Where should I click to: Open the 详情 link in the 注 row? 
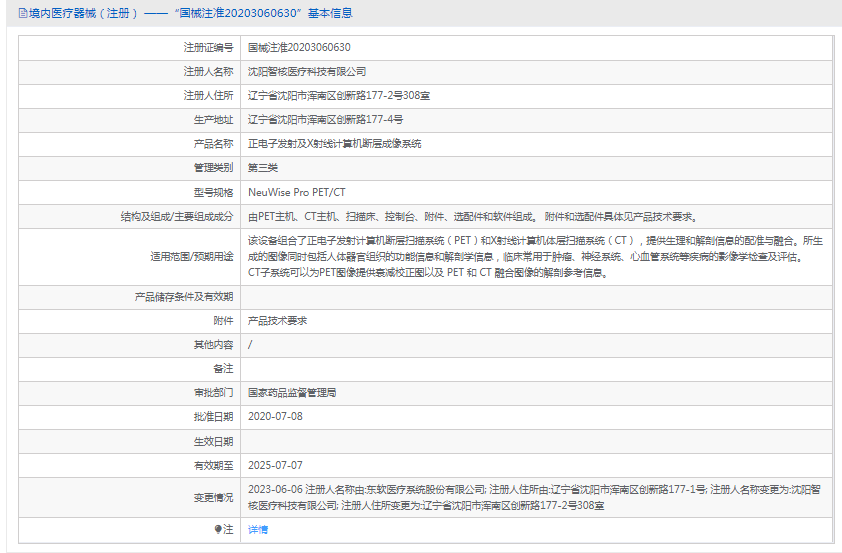coord(258,529)
